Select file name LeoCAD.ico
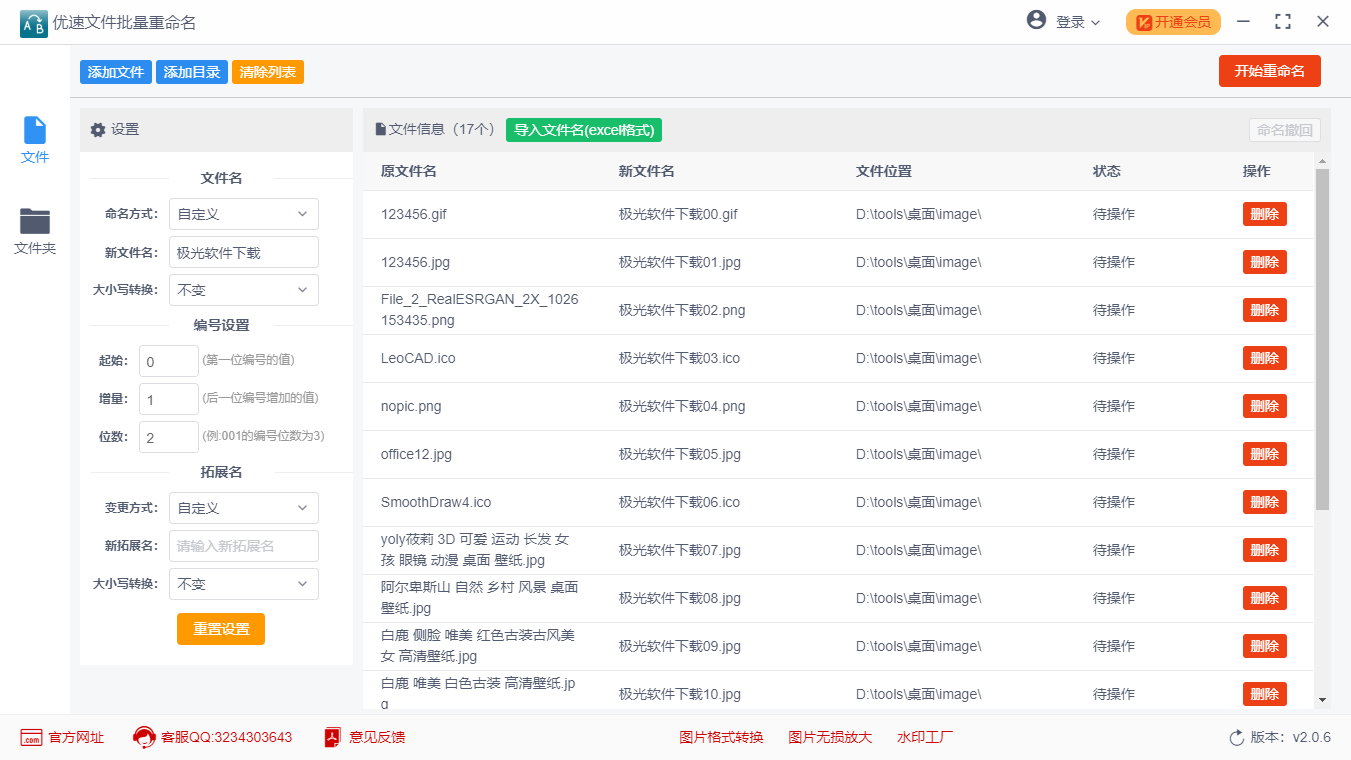The image size is (1351, 760). point(418,358)
